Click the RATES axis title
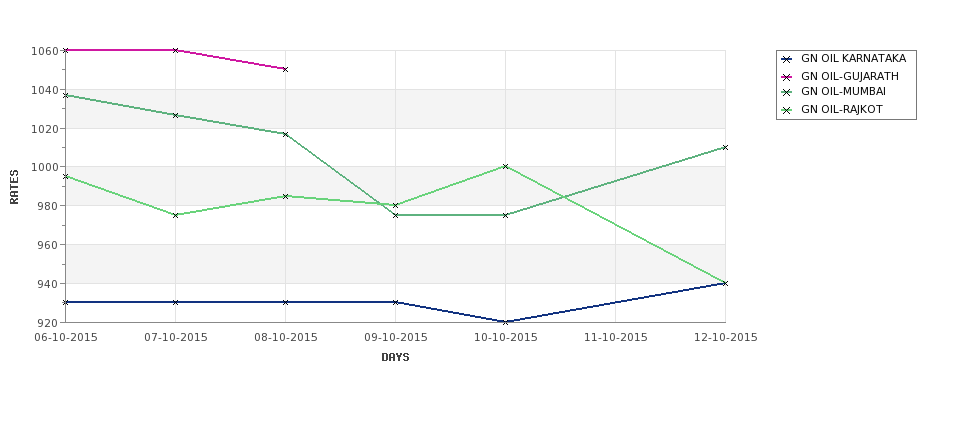The image size is (975, 429). click(14, 187)
